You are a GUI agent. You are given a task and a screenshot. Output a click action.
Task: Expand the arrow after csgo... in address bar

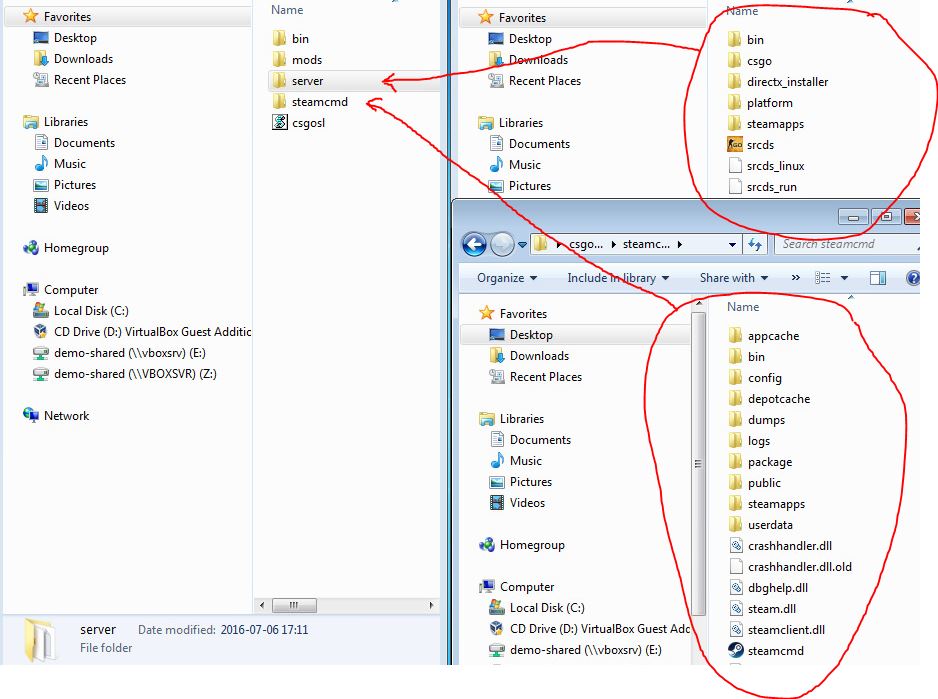(x=613, y=244)
